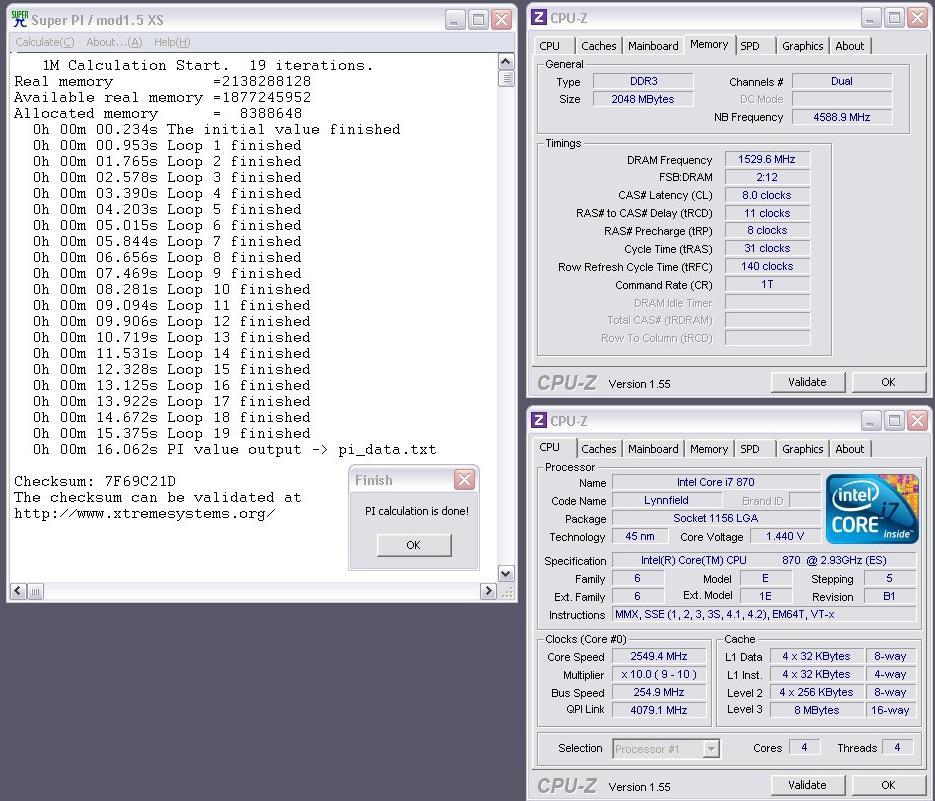Click the Name field Intel Core i7 870
935x801 pixels.
click(x=716, y=482)
